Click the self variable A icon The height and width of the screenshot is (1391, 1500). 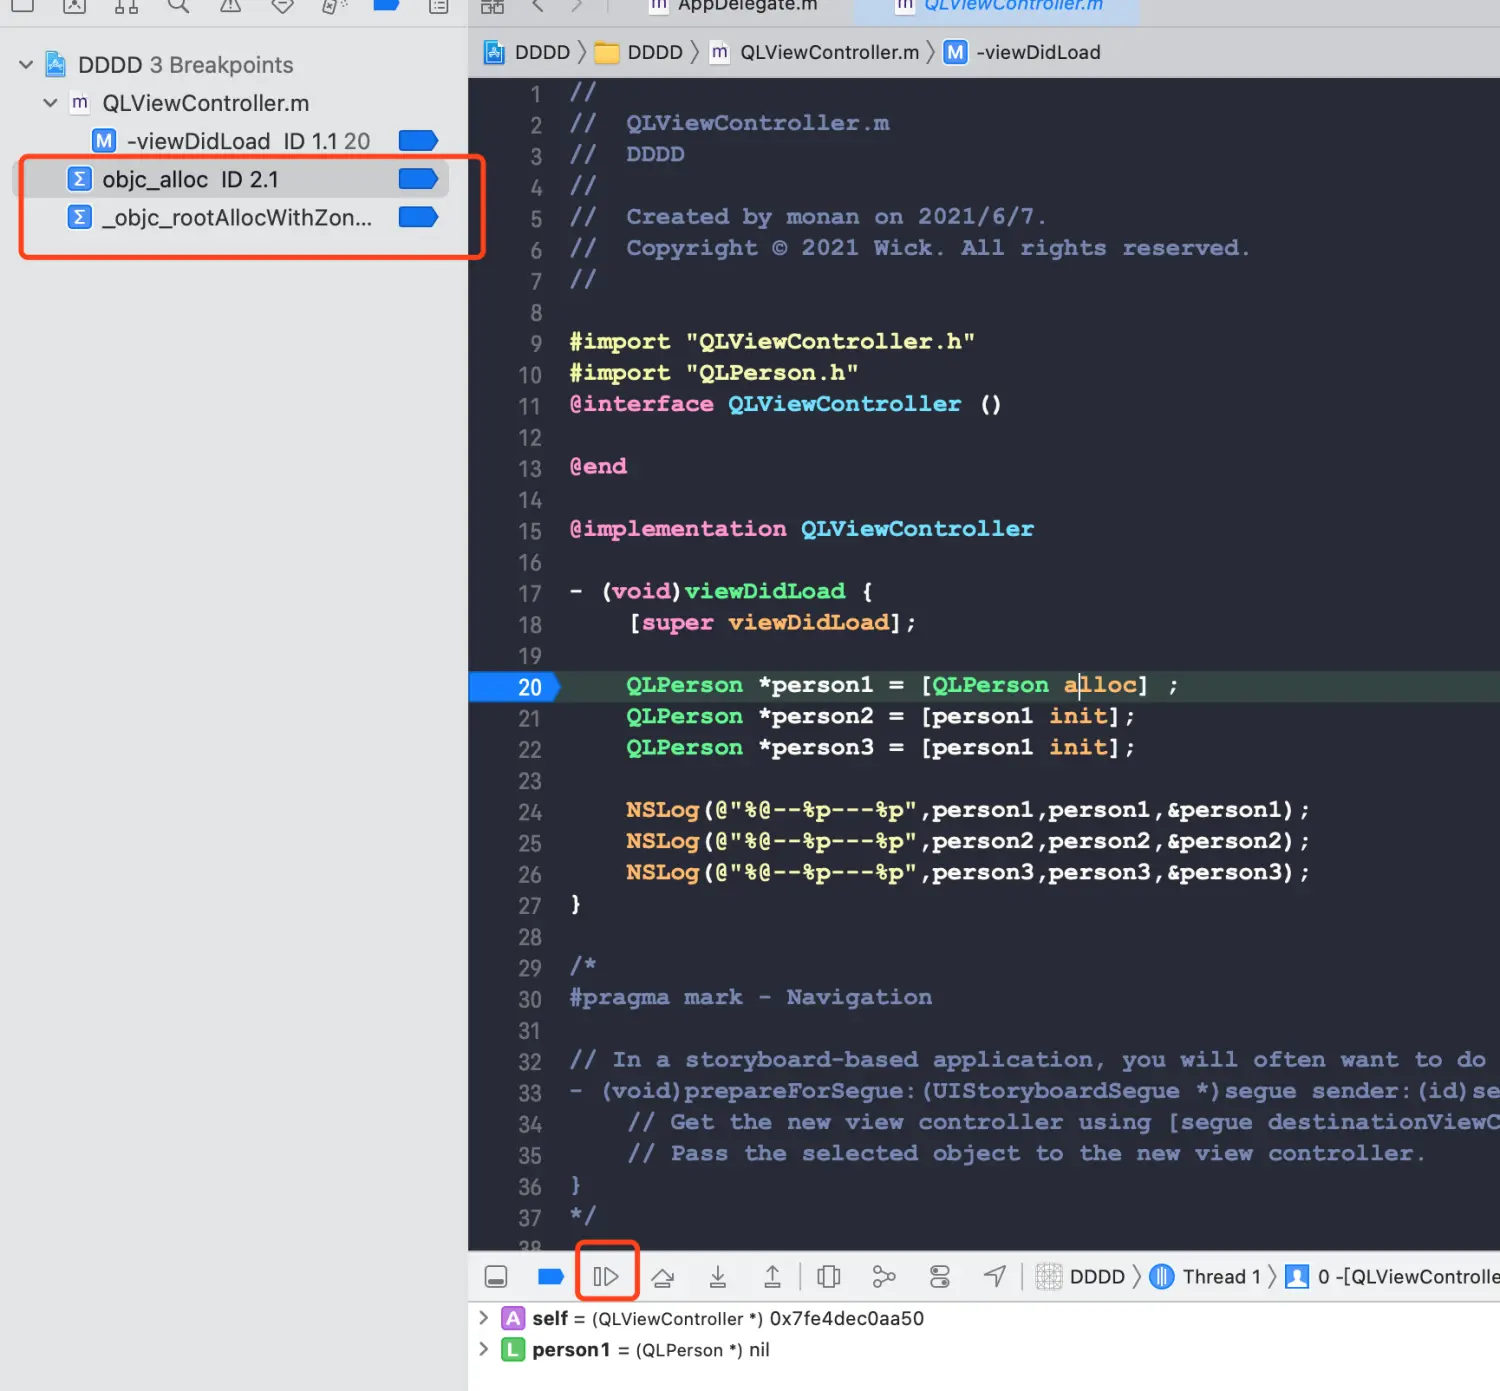click(x=513, y=1318)
